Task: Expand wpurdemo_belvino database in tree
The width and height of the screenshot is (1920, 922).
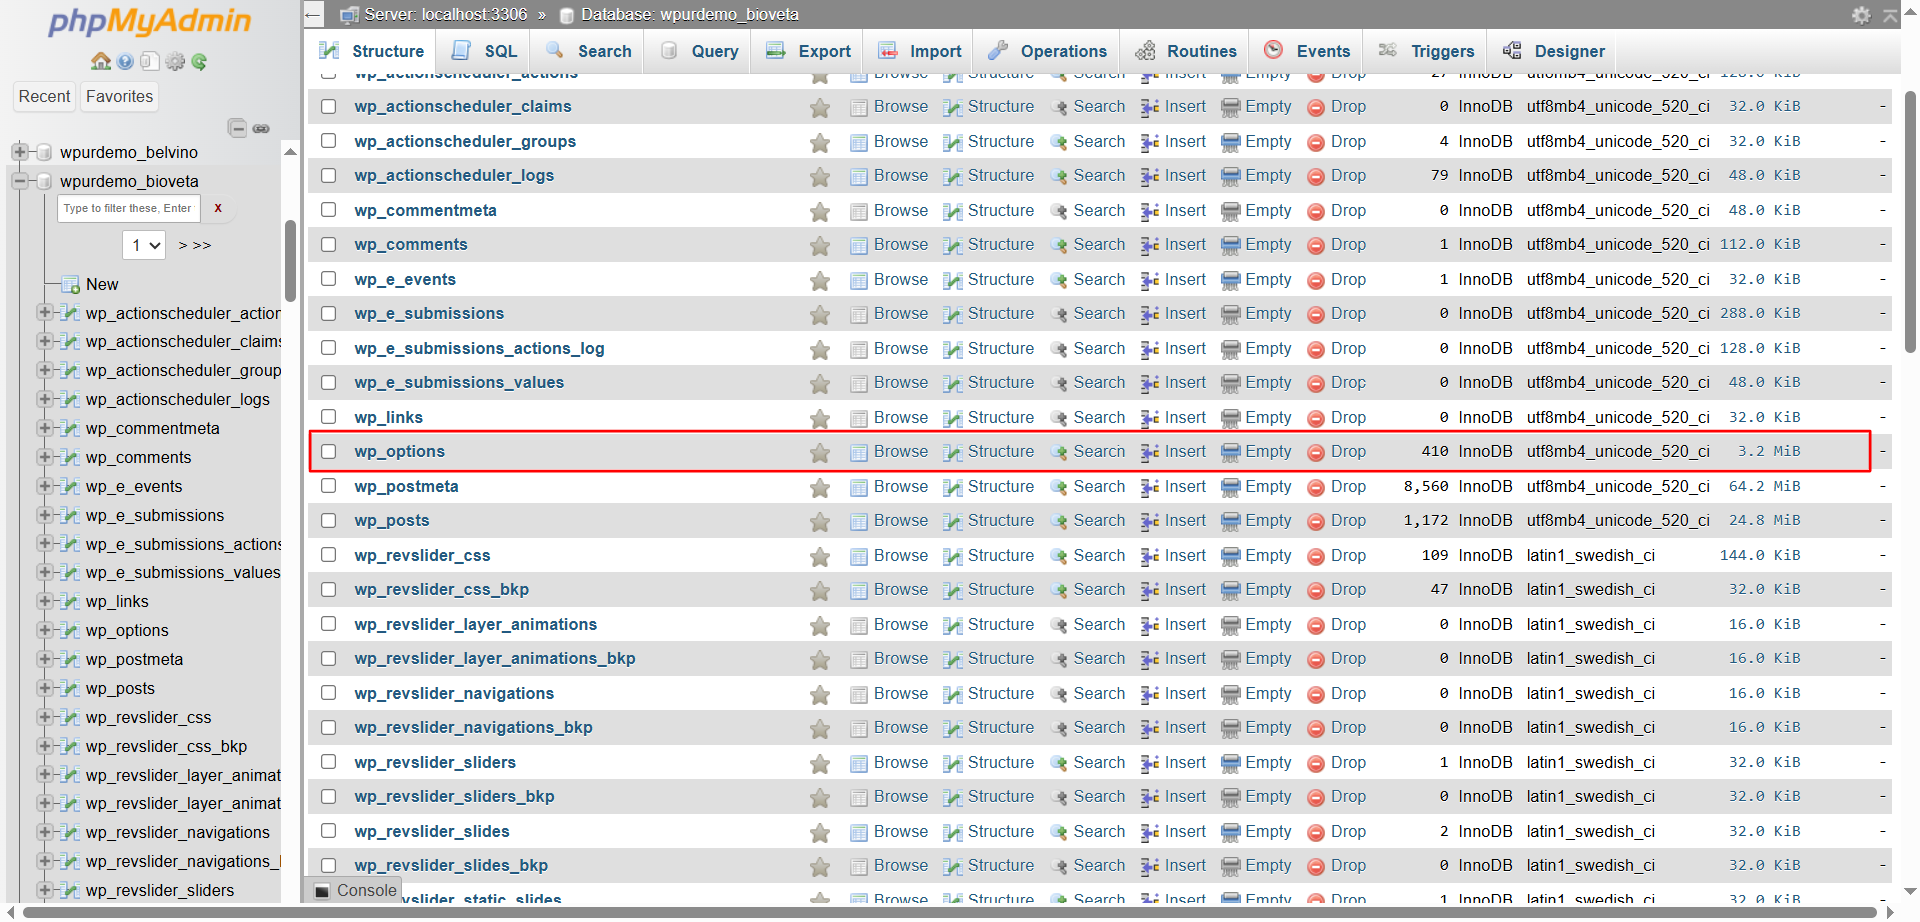Action: point(19,152)
